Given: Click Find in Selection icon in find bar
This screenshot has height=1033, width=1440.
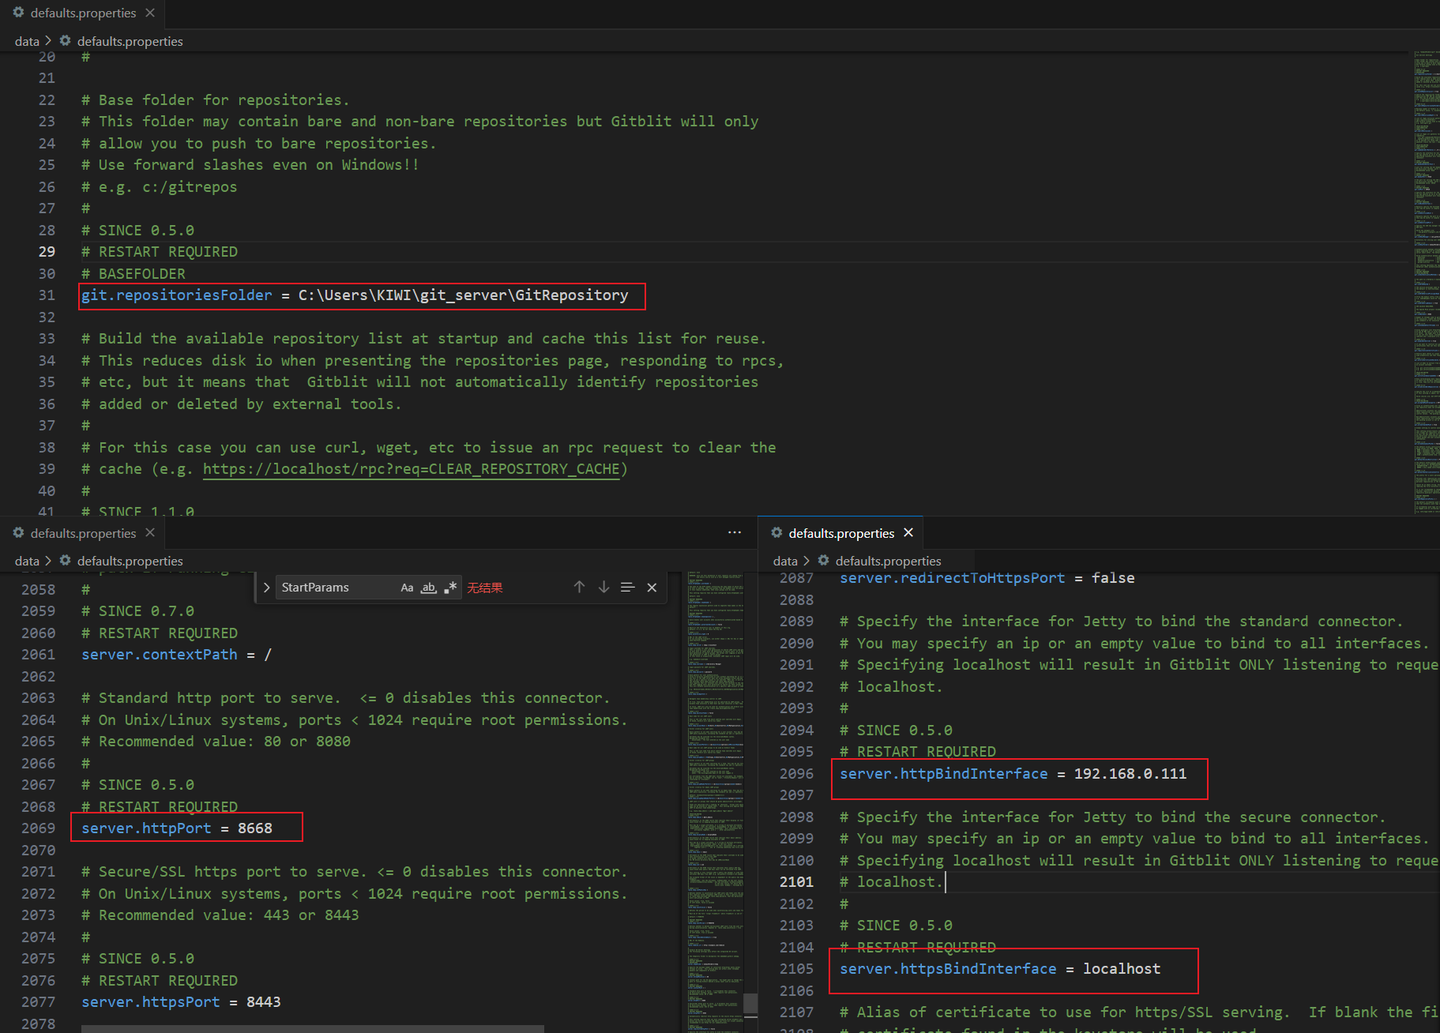Looking at the screenshot, I should tap(628, 587).
